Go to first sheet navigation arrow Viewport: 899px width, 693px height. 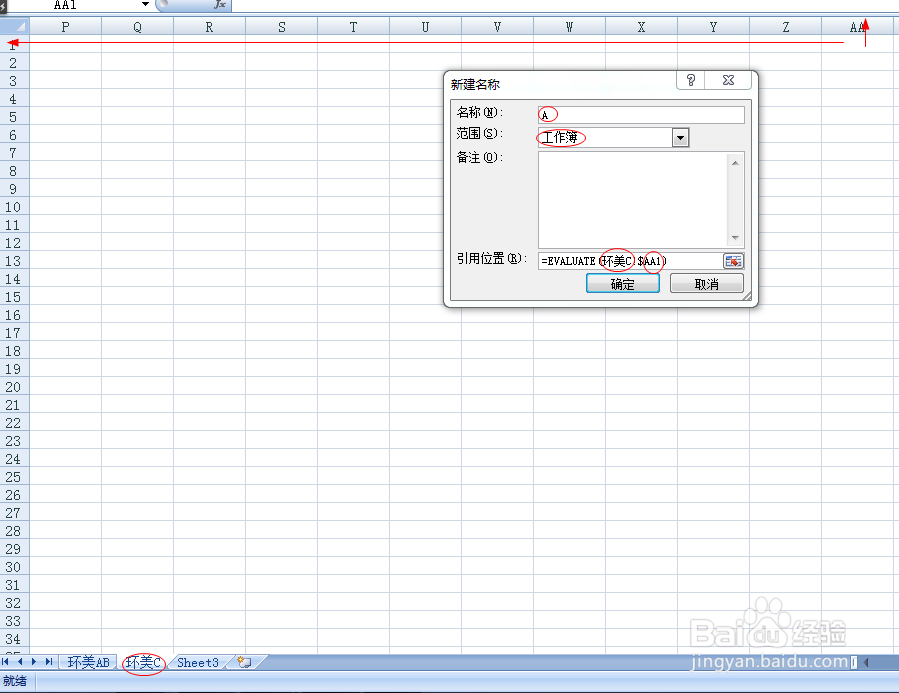(x=5, y=661)
